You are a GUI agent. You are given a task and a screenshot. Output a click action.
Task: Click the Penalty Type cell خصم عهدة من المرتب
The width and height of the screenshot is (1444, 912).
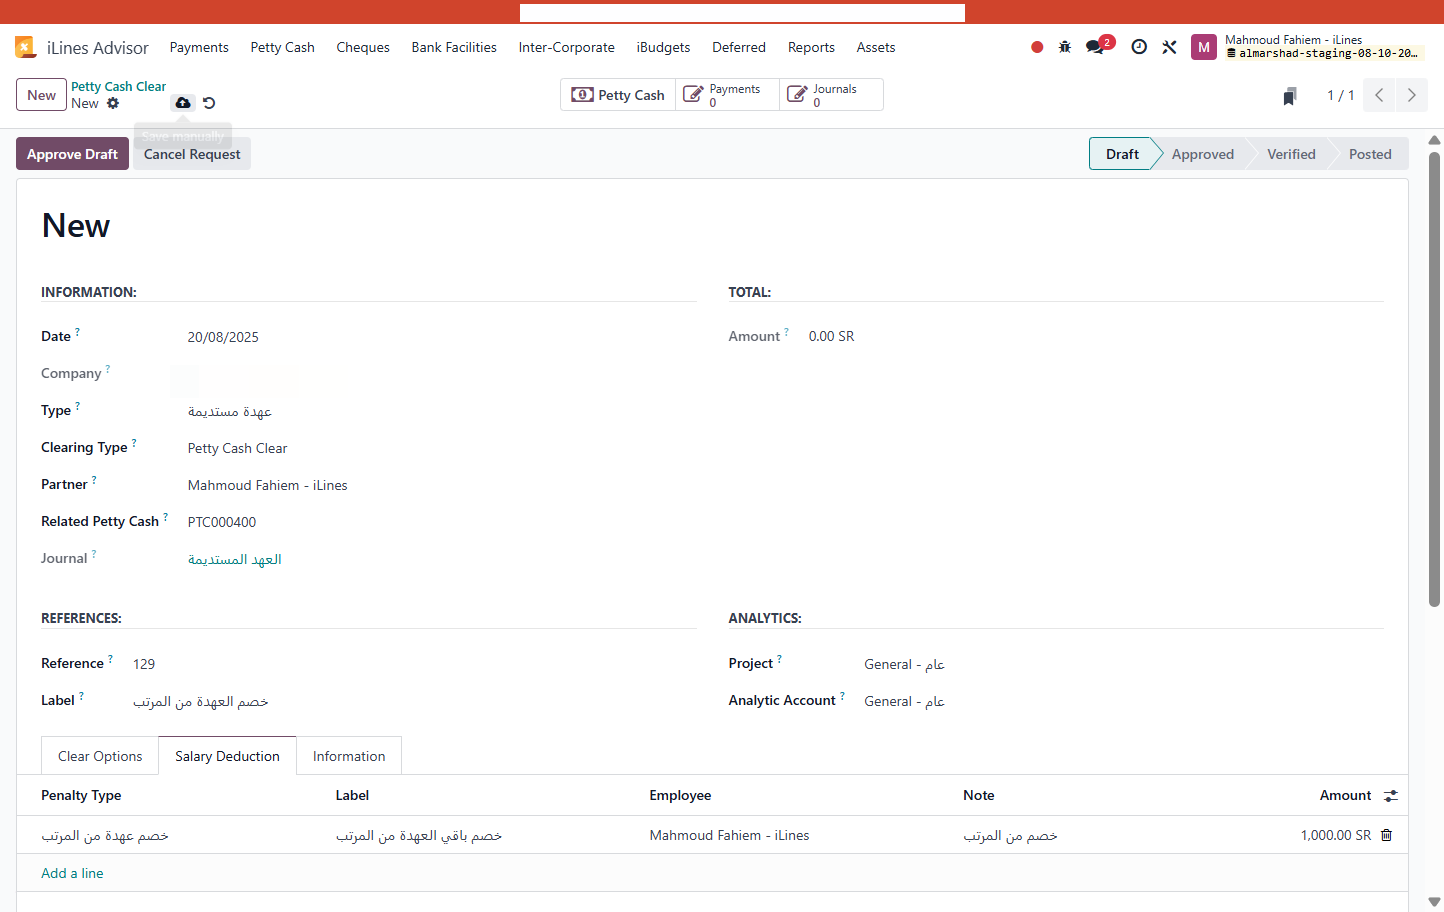[x=105, y=835]
